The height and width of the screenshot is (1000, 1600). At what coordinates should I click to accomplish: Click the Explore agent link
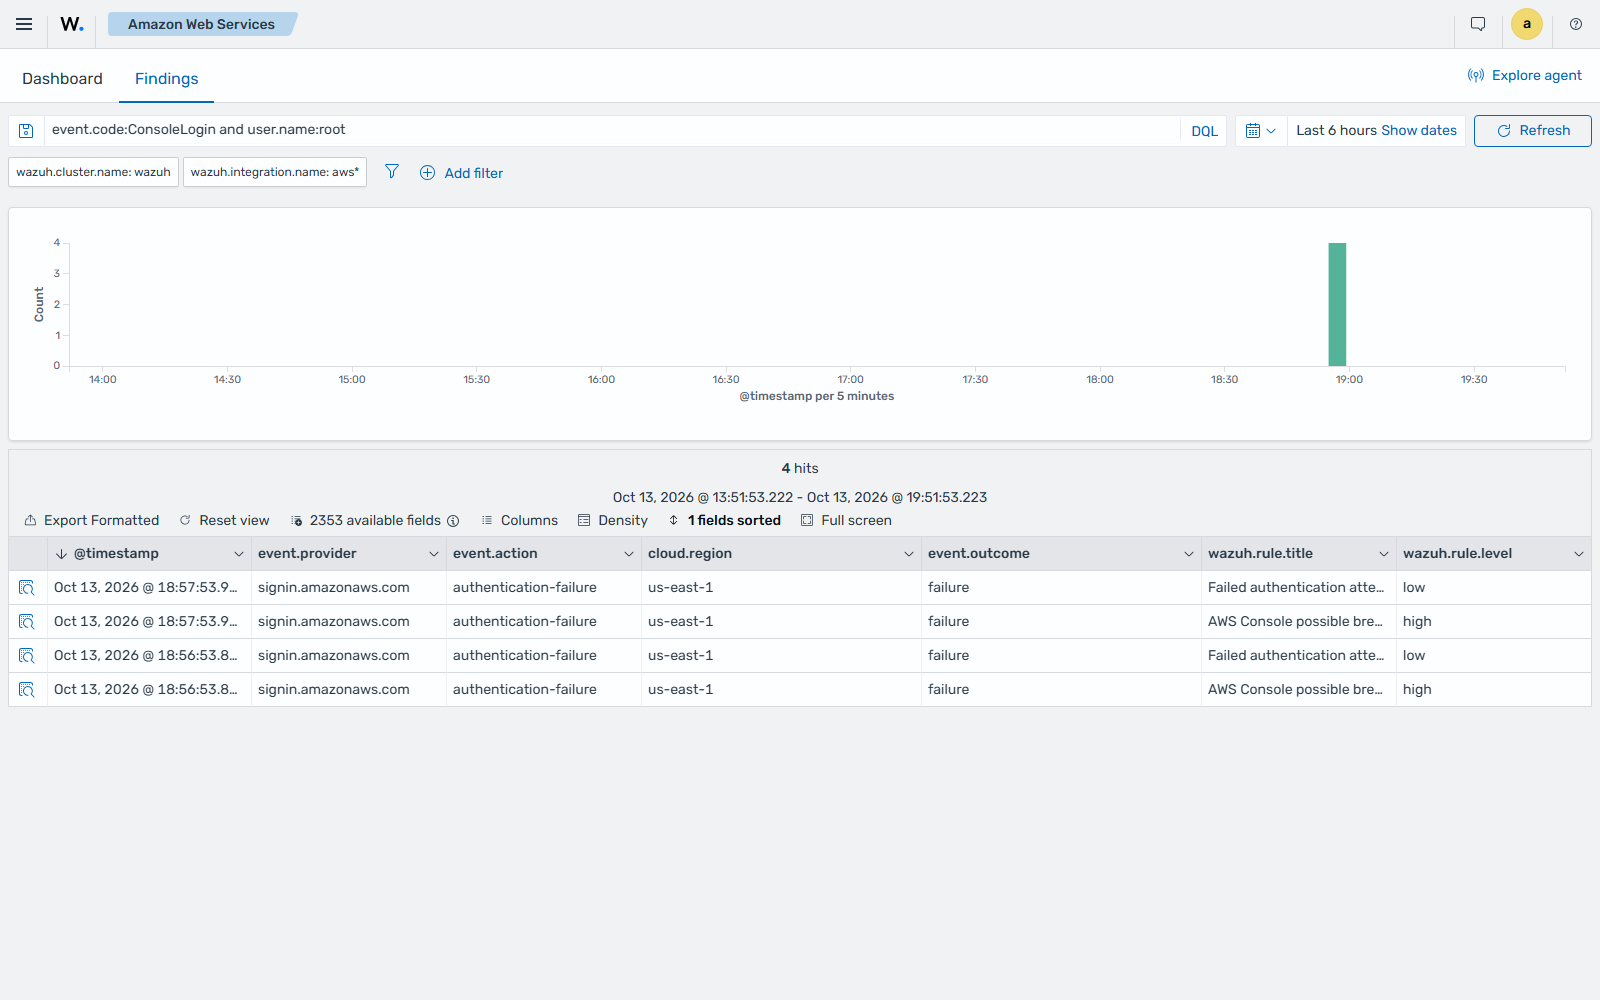(1525, 75)
